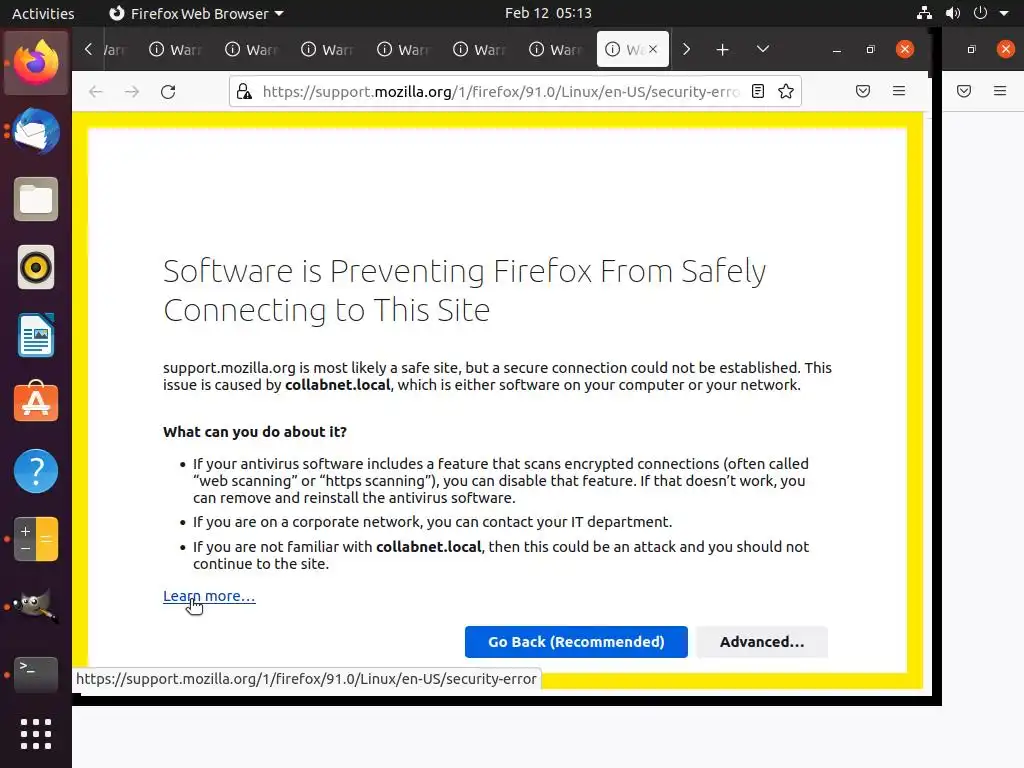Close the active tab with X
Viewport: 1024px width, 768px height.
(652, 49)
